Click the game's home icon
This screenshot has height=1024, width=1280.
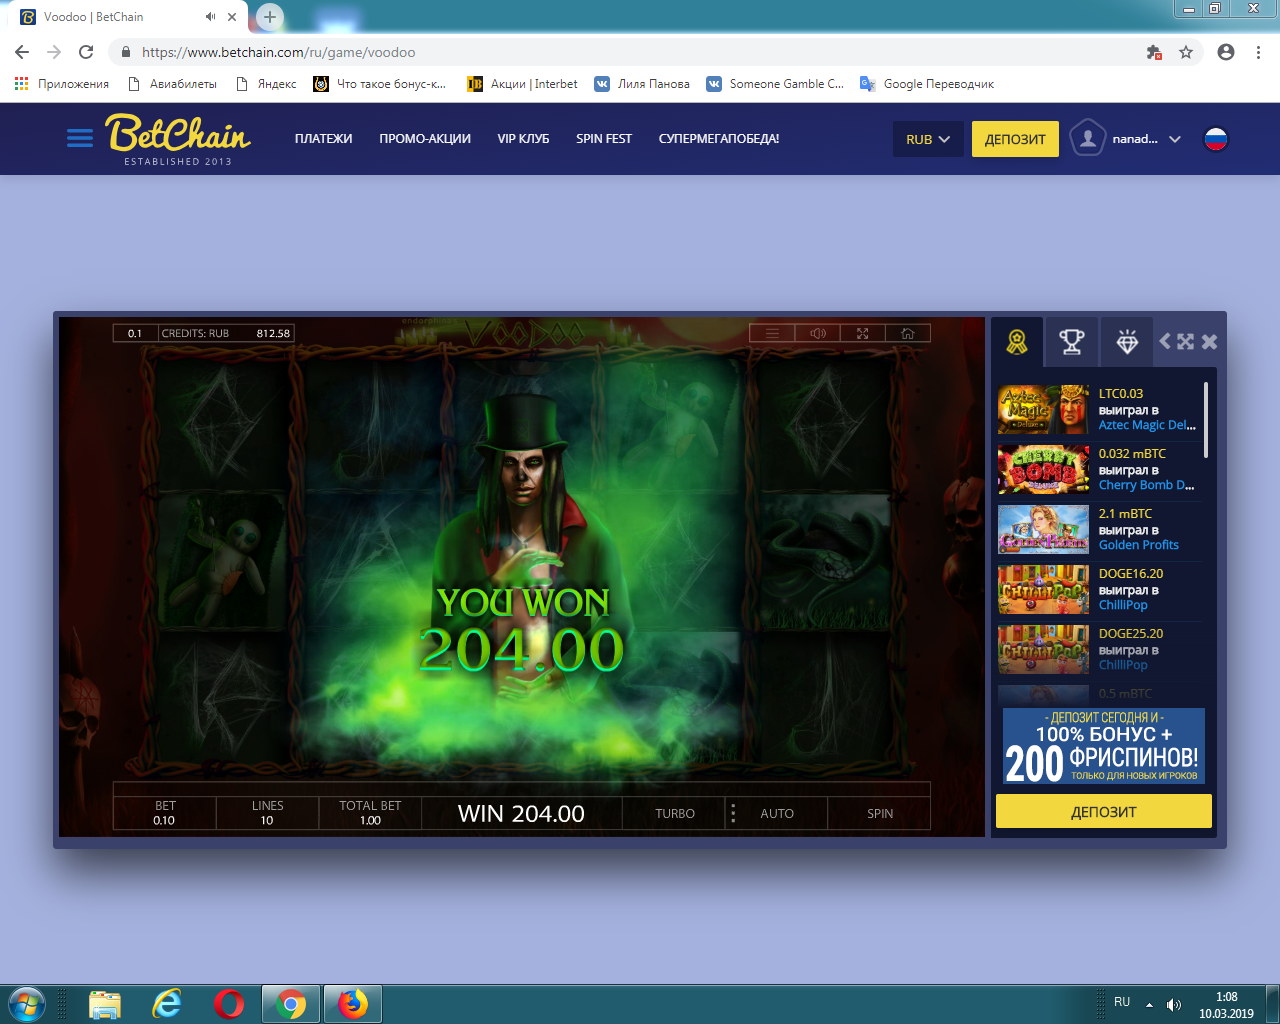click(x=907, y=333)
